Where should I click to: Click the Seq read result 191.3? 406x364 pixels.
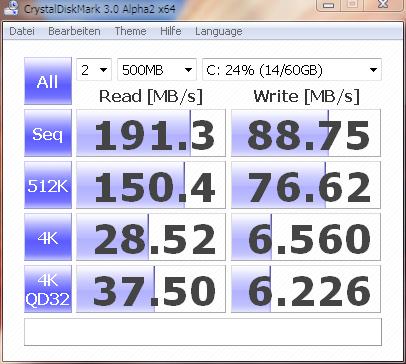click(151, 133)
